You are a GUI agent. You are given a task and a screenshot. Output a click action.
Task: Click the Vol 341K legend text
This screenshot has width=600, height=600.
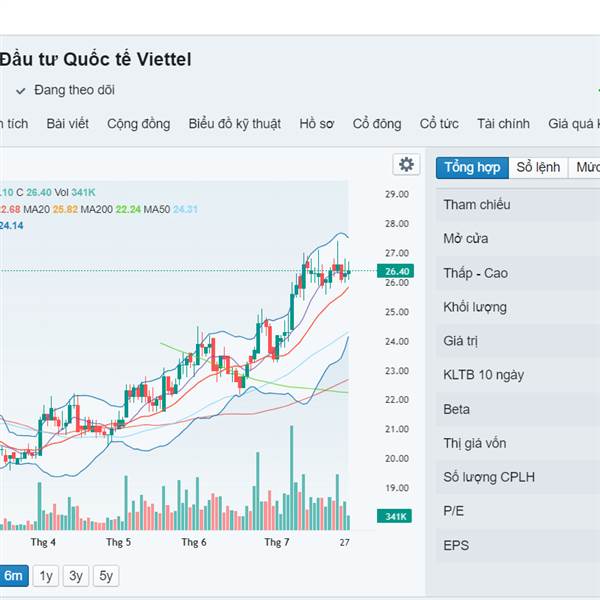click(x=75, y=192)
